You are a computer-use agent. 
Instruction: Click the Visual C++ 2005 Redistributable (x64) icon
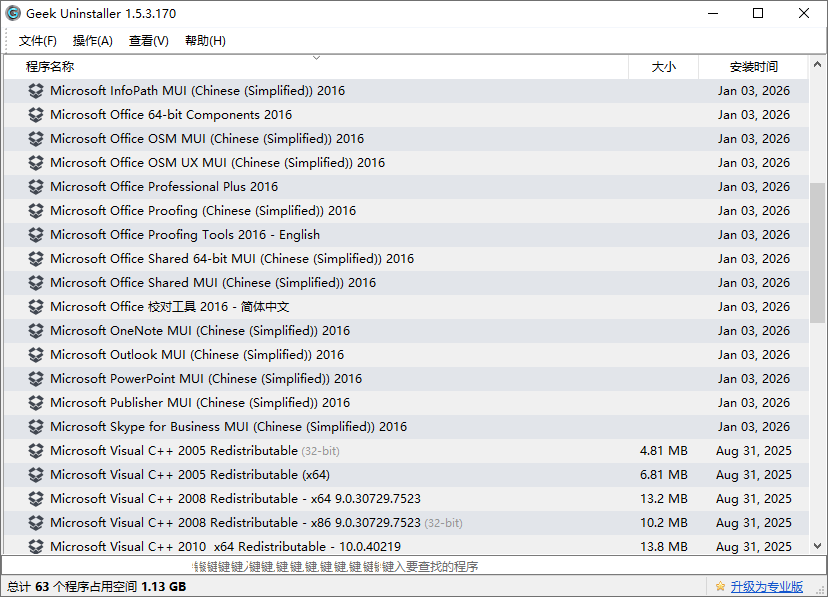click(33, 474)
